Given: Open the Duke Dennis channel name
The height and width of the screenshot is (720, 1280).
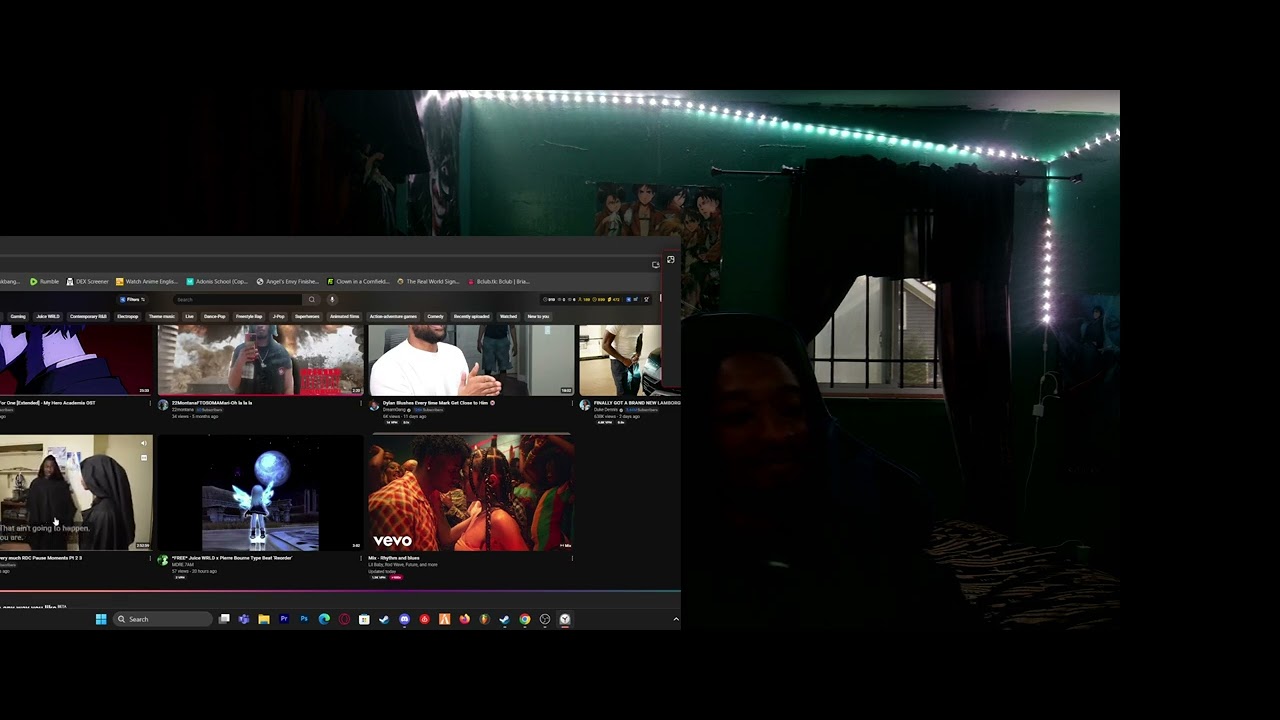Looking at the screenshot, I should (x=606, y=410).
